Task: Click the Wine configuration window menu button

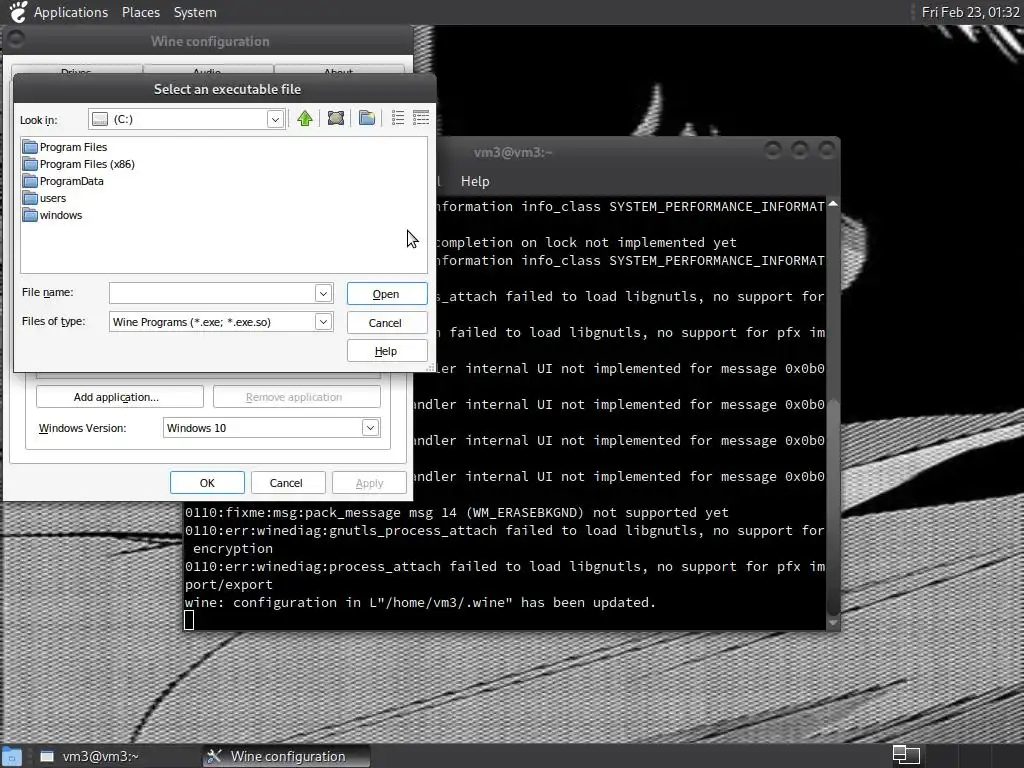Action: (x=16, y=40)
